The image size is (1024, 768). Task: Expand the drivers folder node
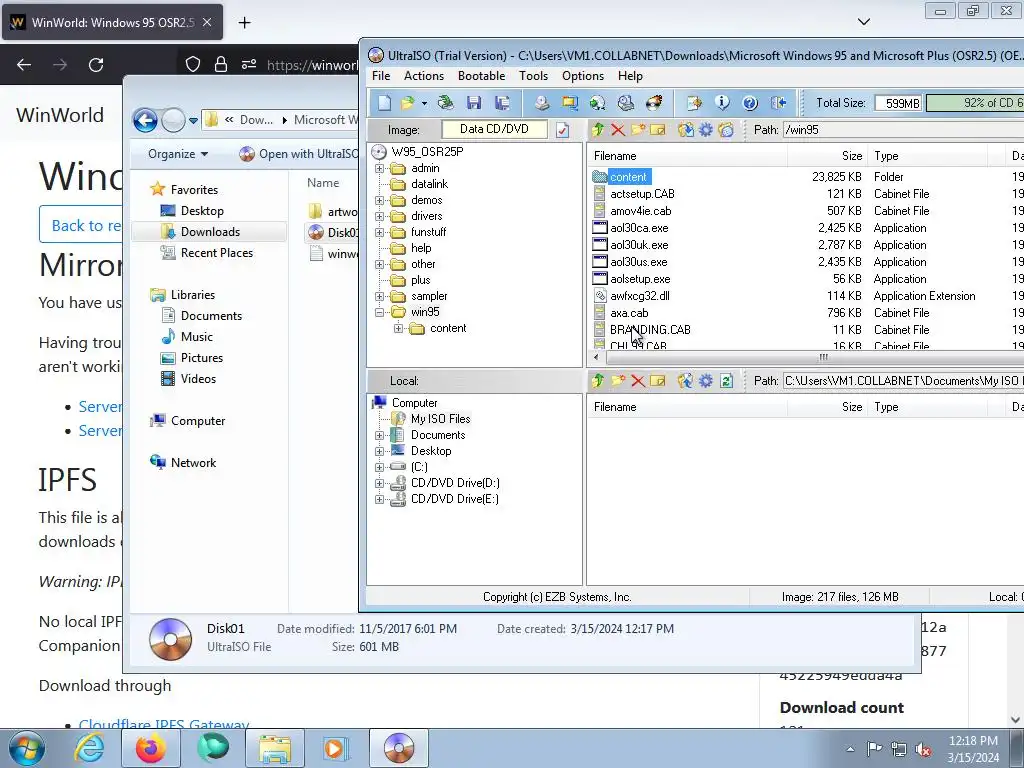coord(379,216)
